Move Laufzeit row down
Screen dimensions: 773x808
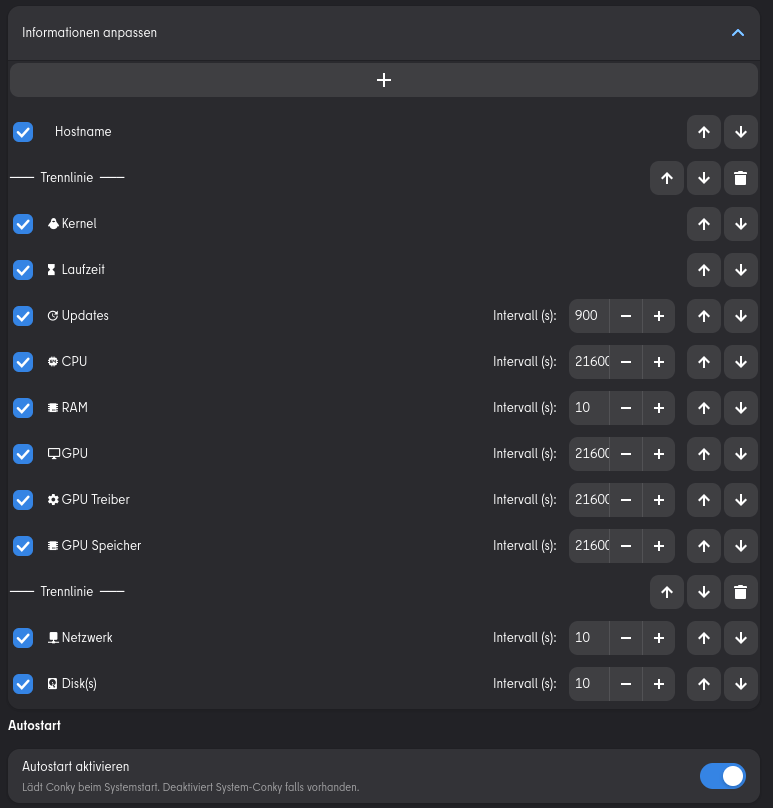(740, 270)
